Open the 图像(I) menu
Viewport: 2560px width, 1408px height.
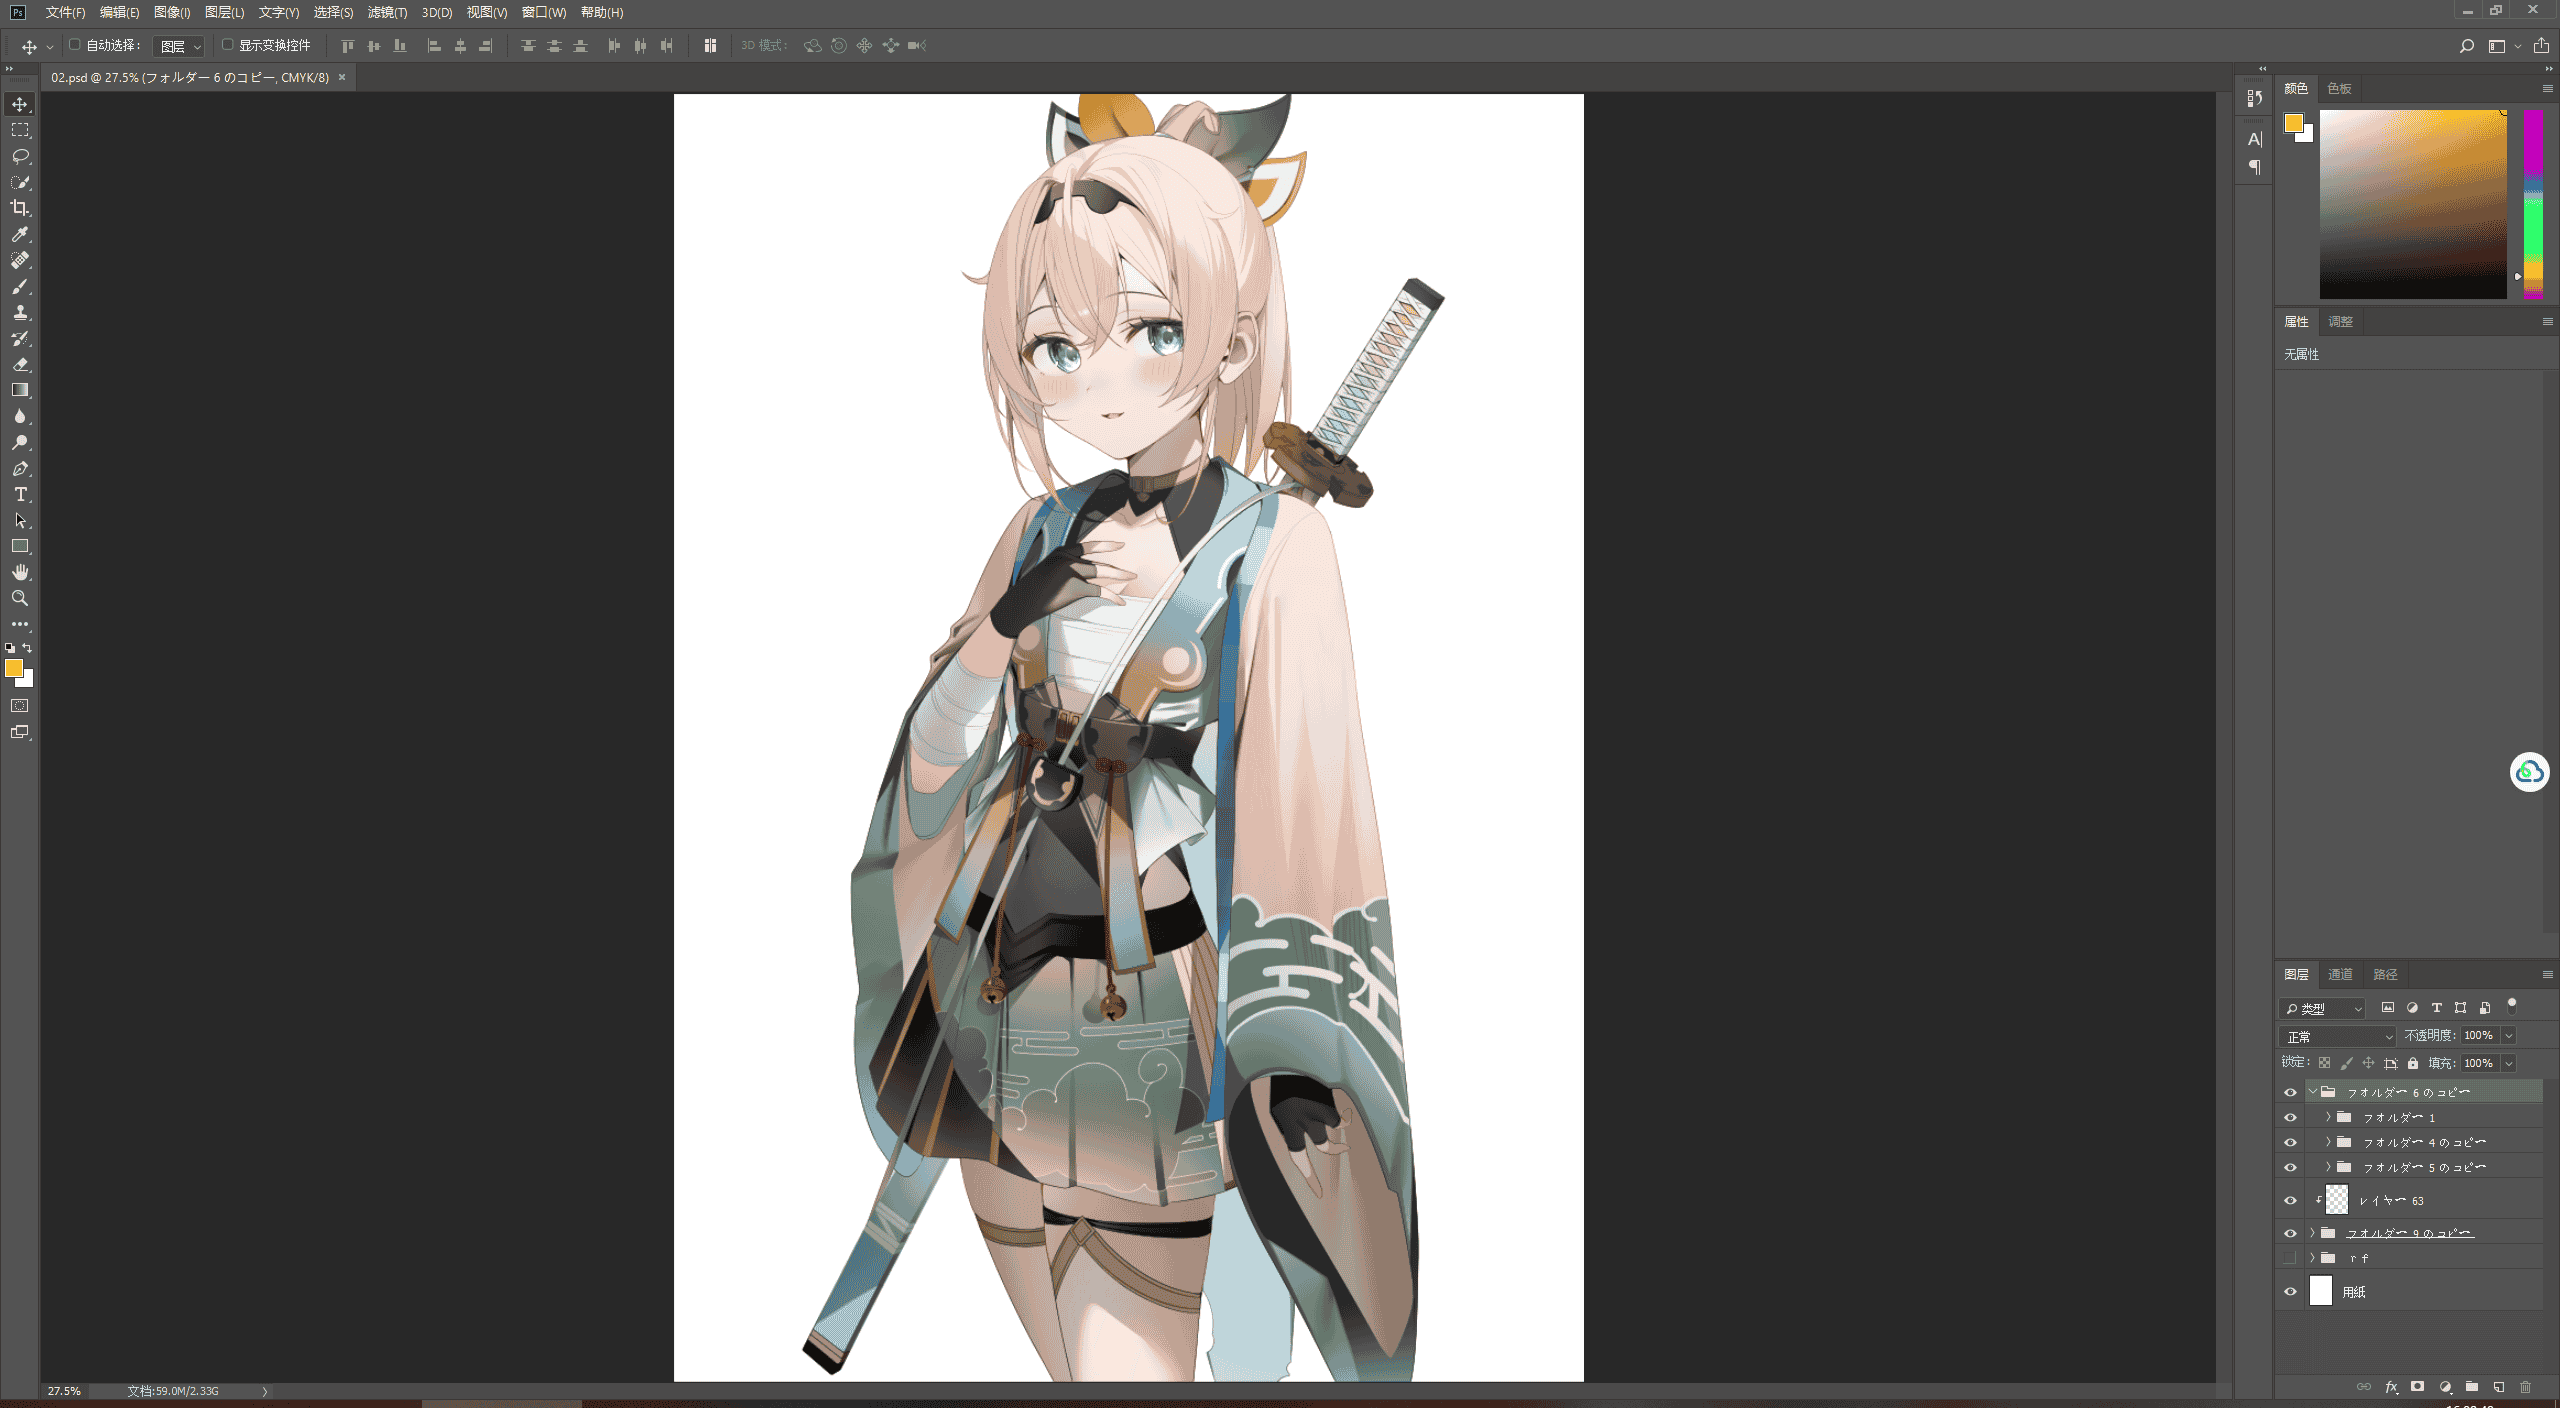[x=172, y=12]
